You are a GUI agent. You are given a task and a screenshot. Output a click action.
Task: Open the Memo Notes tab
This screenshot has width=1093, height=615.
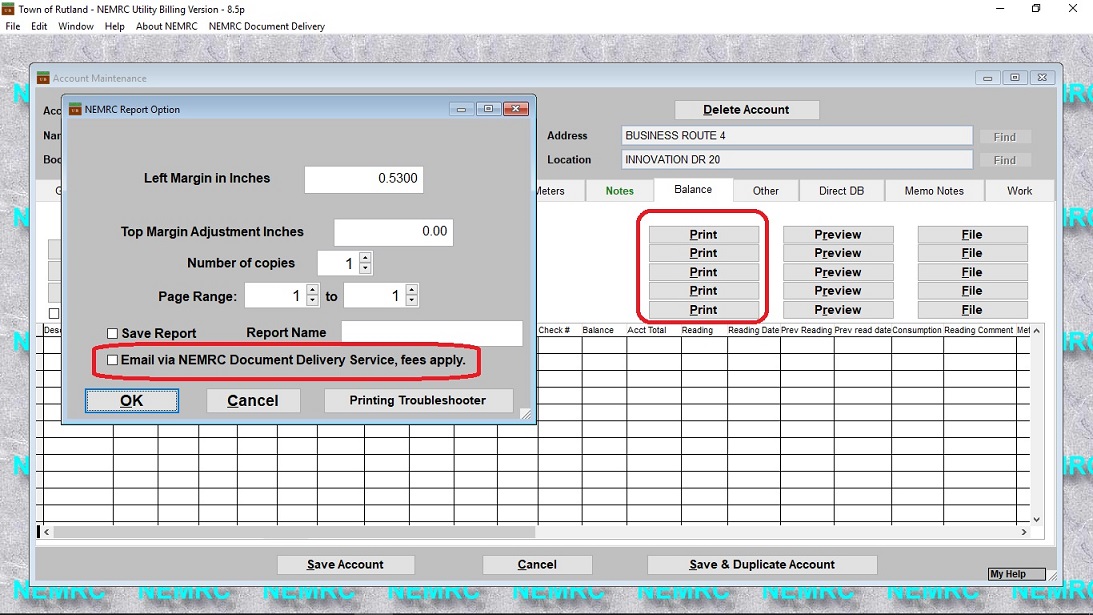point(934,191)
